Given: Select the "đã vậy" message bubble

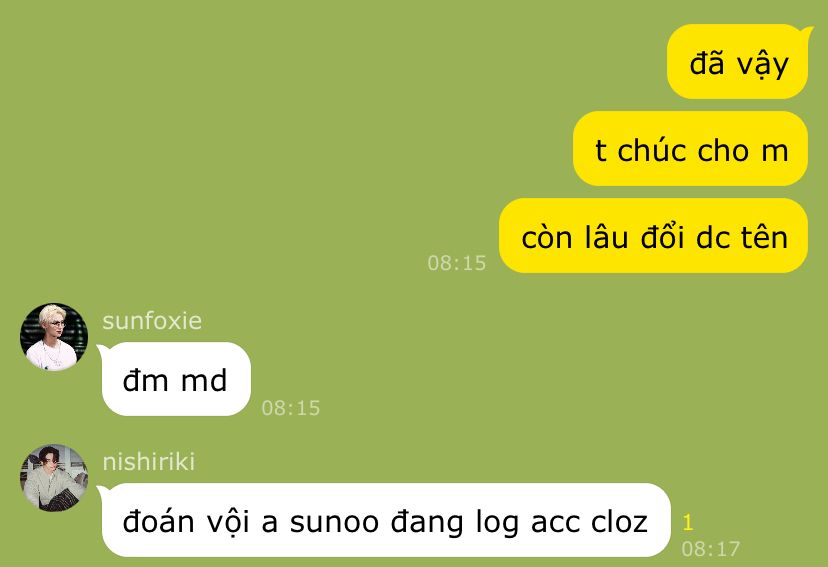Looking at the screenshot, I should 738,61.
